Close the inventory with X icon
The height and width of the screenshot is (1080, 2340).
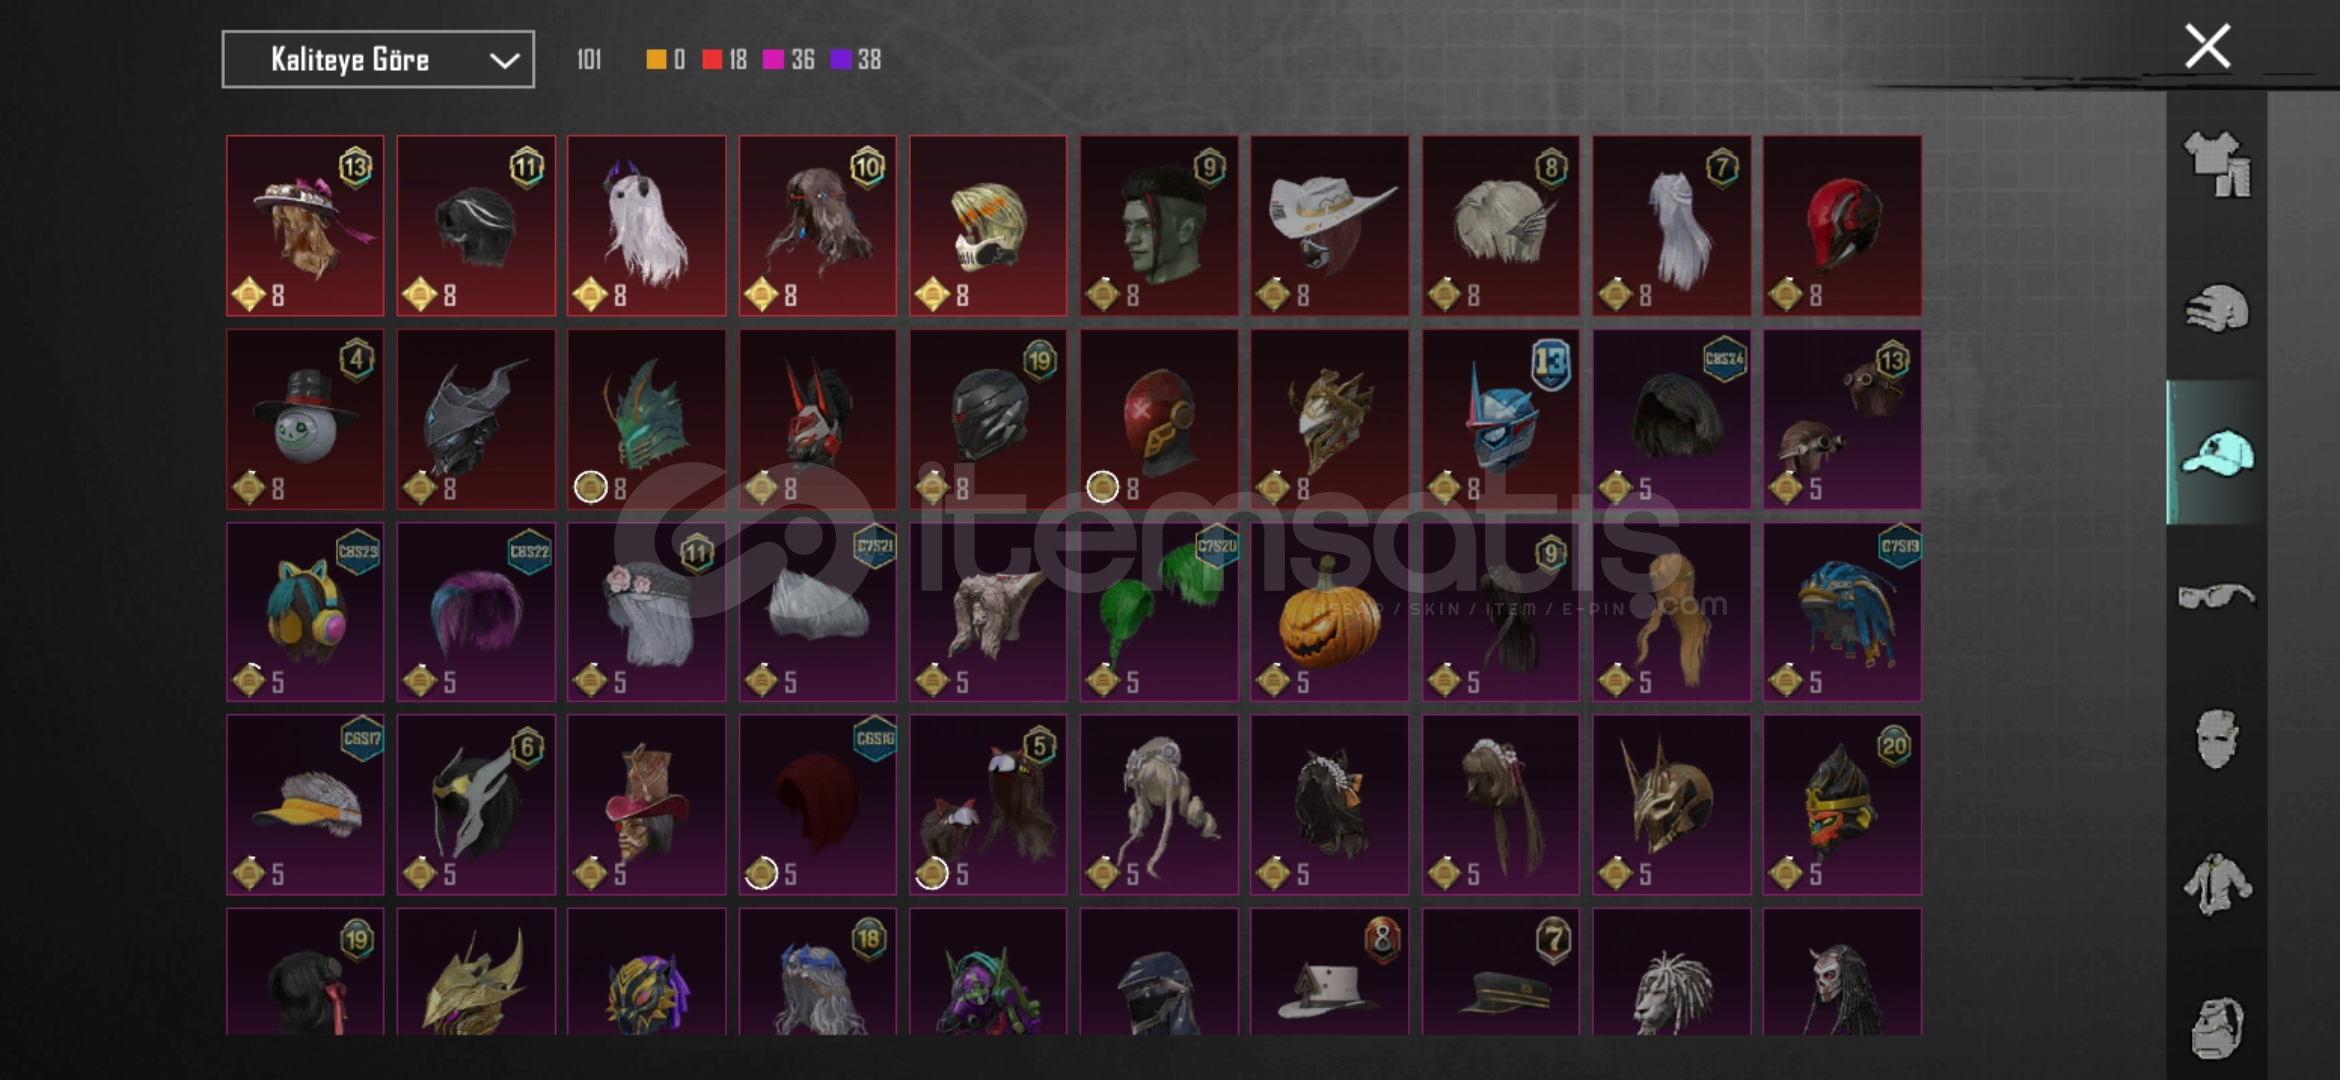(2207, 46)
